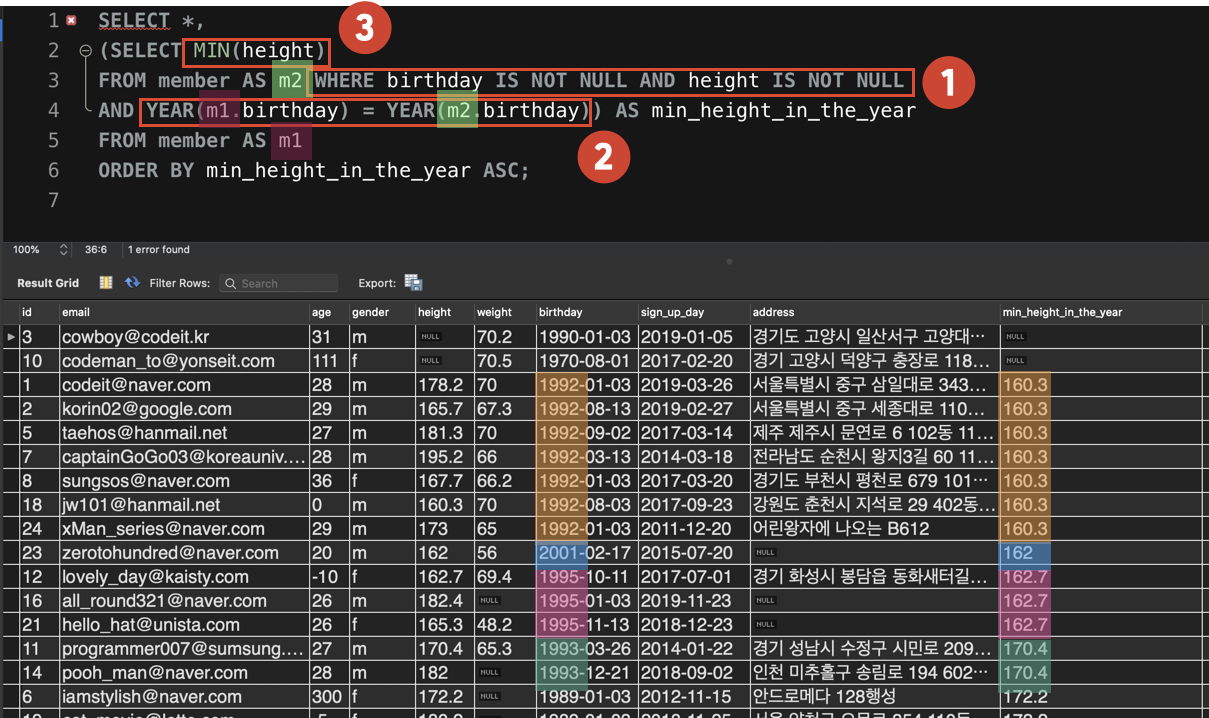Click the Result Grid columns icon
This screenshot has height=718, width=1209.
(x=106, y=283)
